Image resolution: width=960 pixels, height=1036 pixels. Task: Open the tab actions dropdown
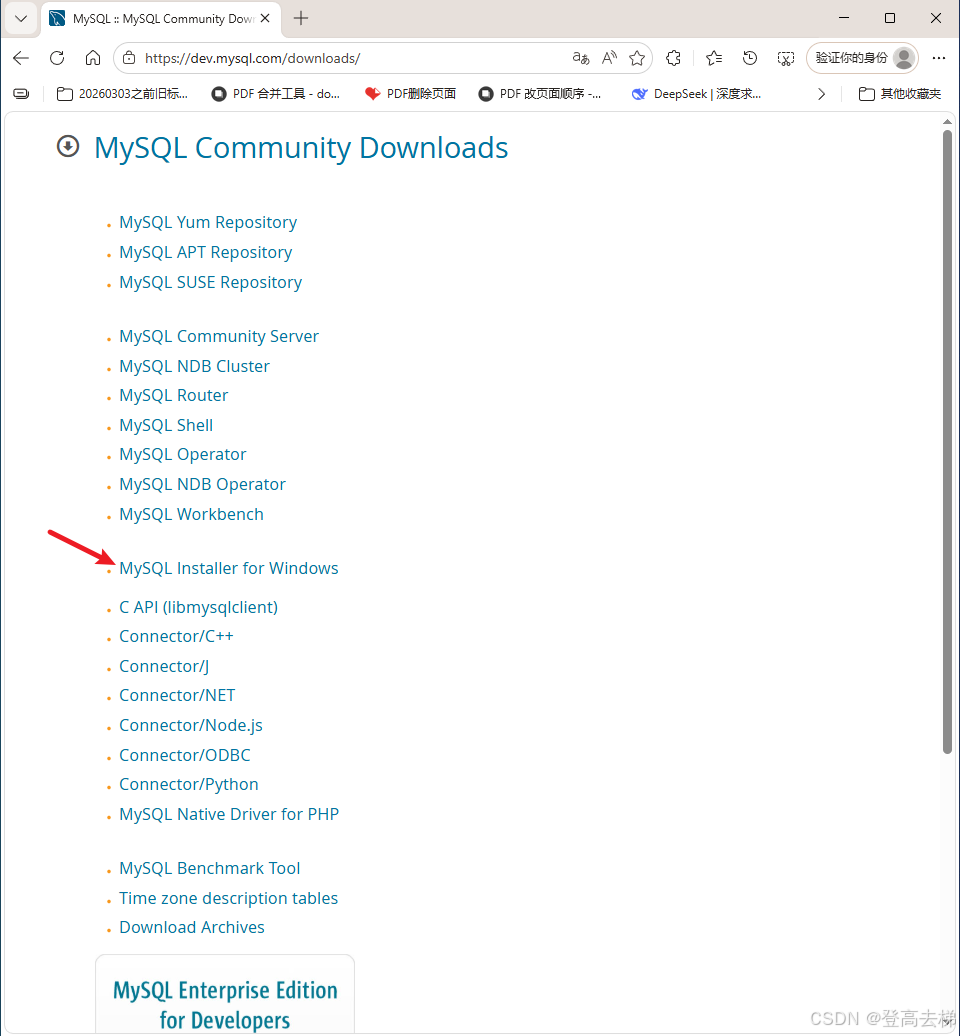coord(20,18)
